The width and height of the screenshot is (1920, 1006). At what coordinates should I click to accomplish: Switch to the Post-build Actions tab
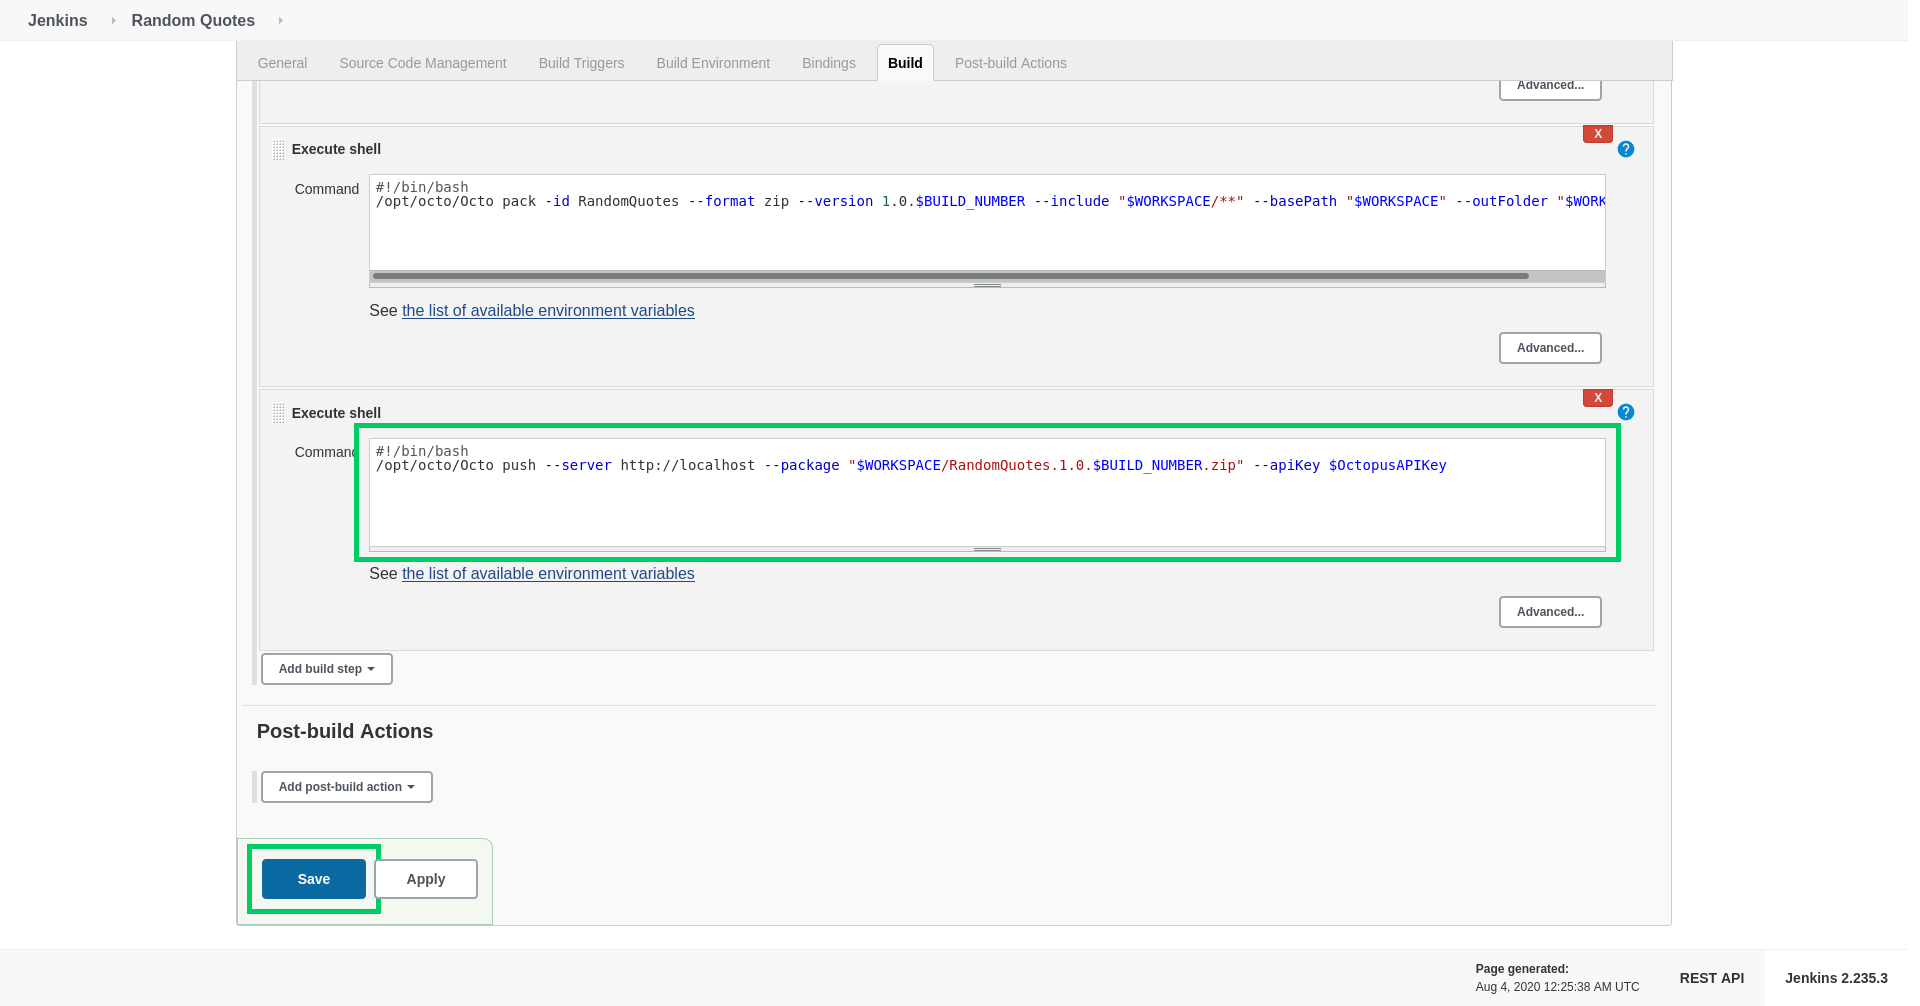[1010, 62]
